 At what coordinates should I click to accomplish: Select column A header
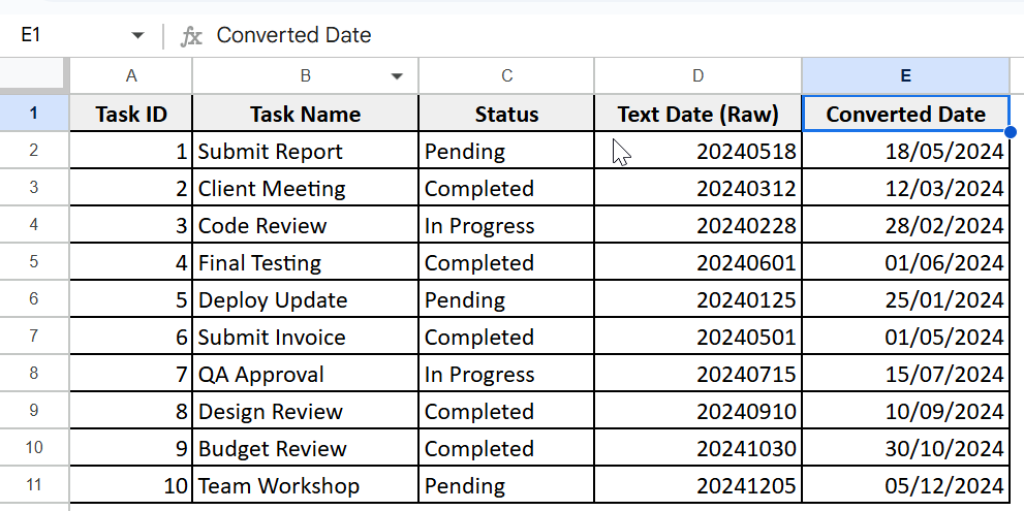[x=130, y=76]
